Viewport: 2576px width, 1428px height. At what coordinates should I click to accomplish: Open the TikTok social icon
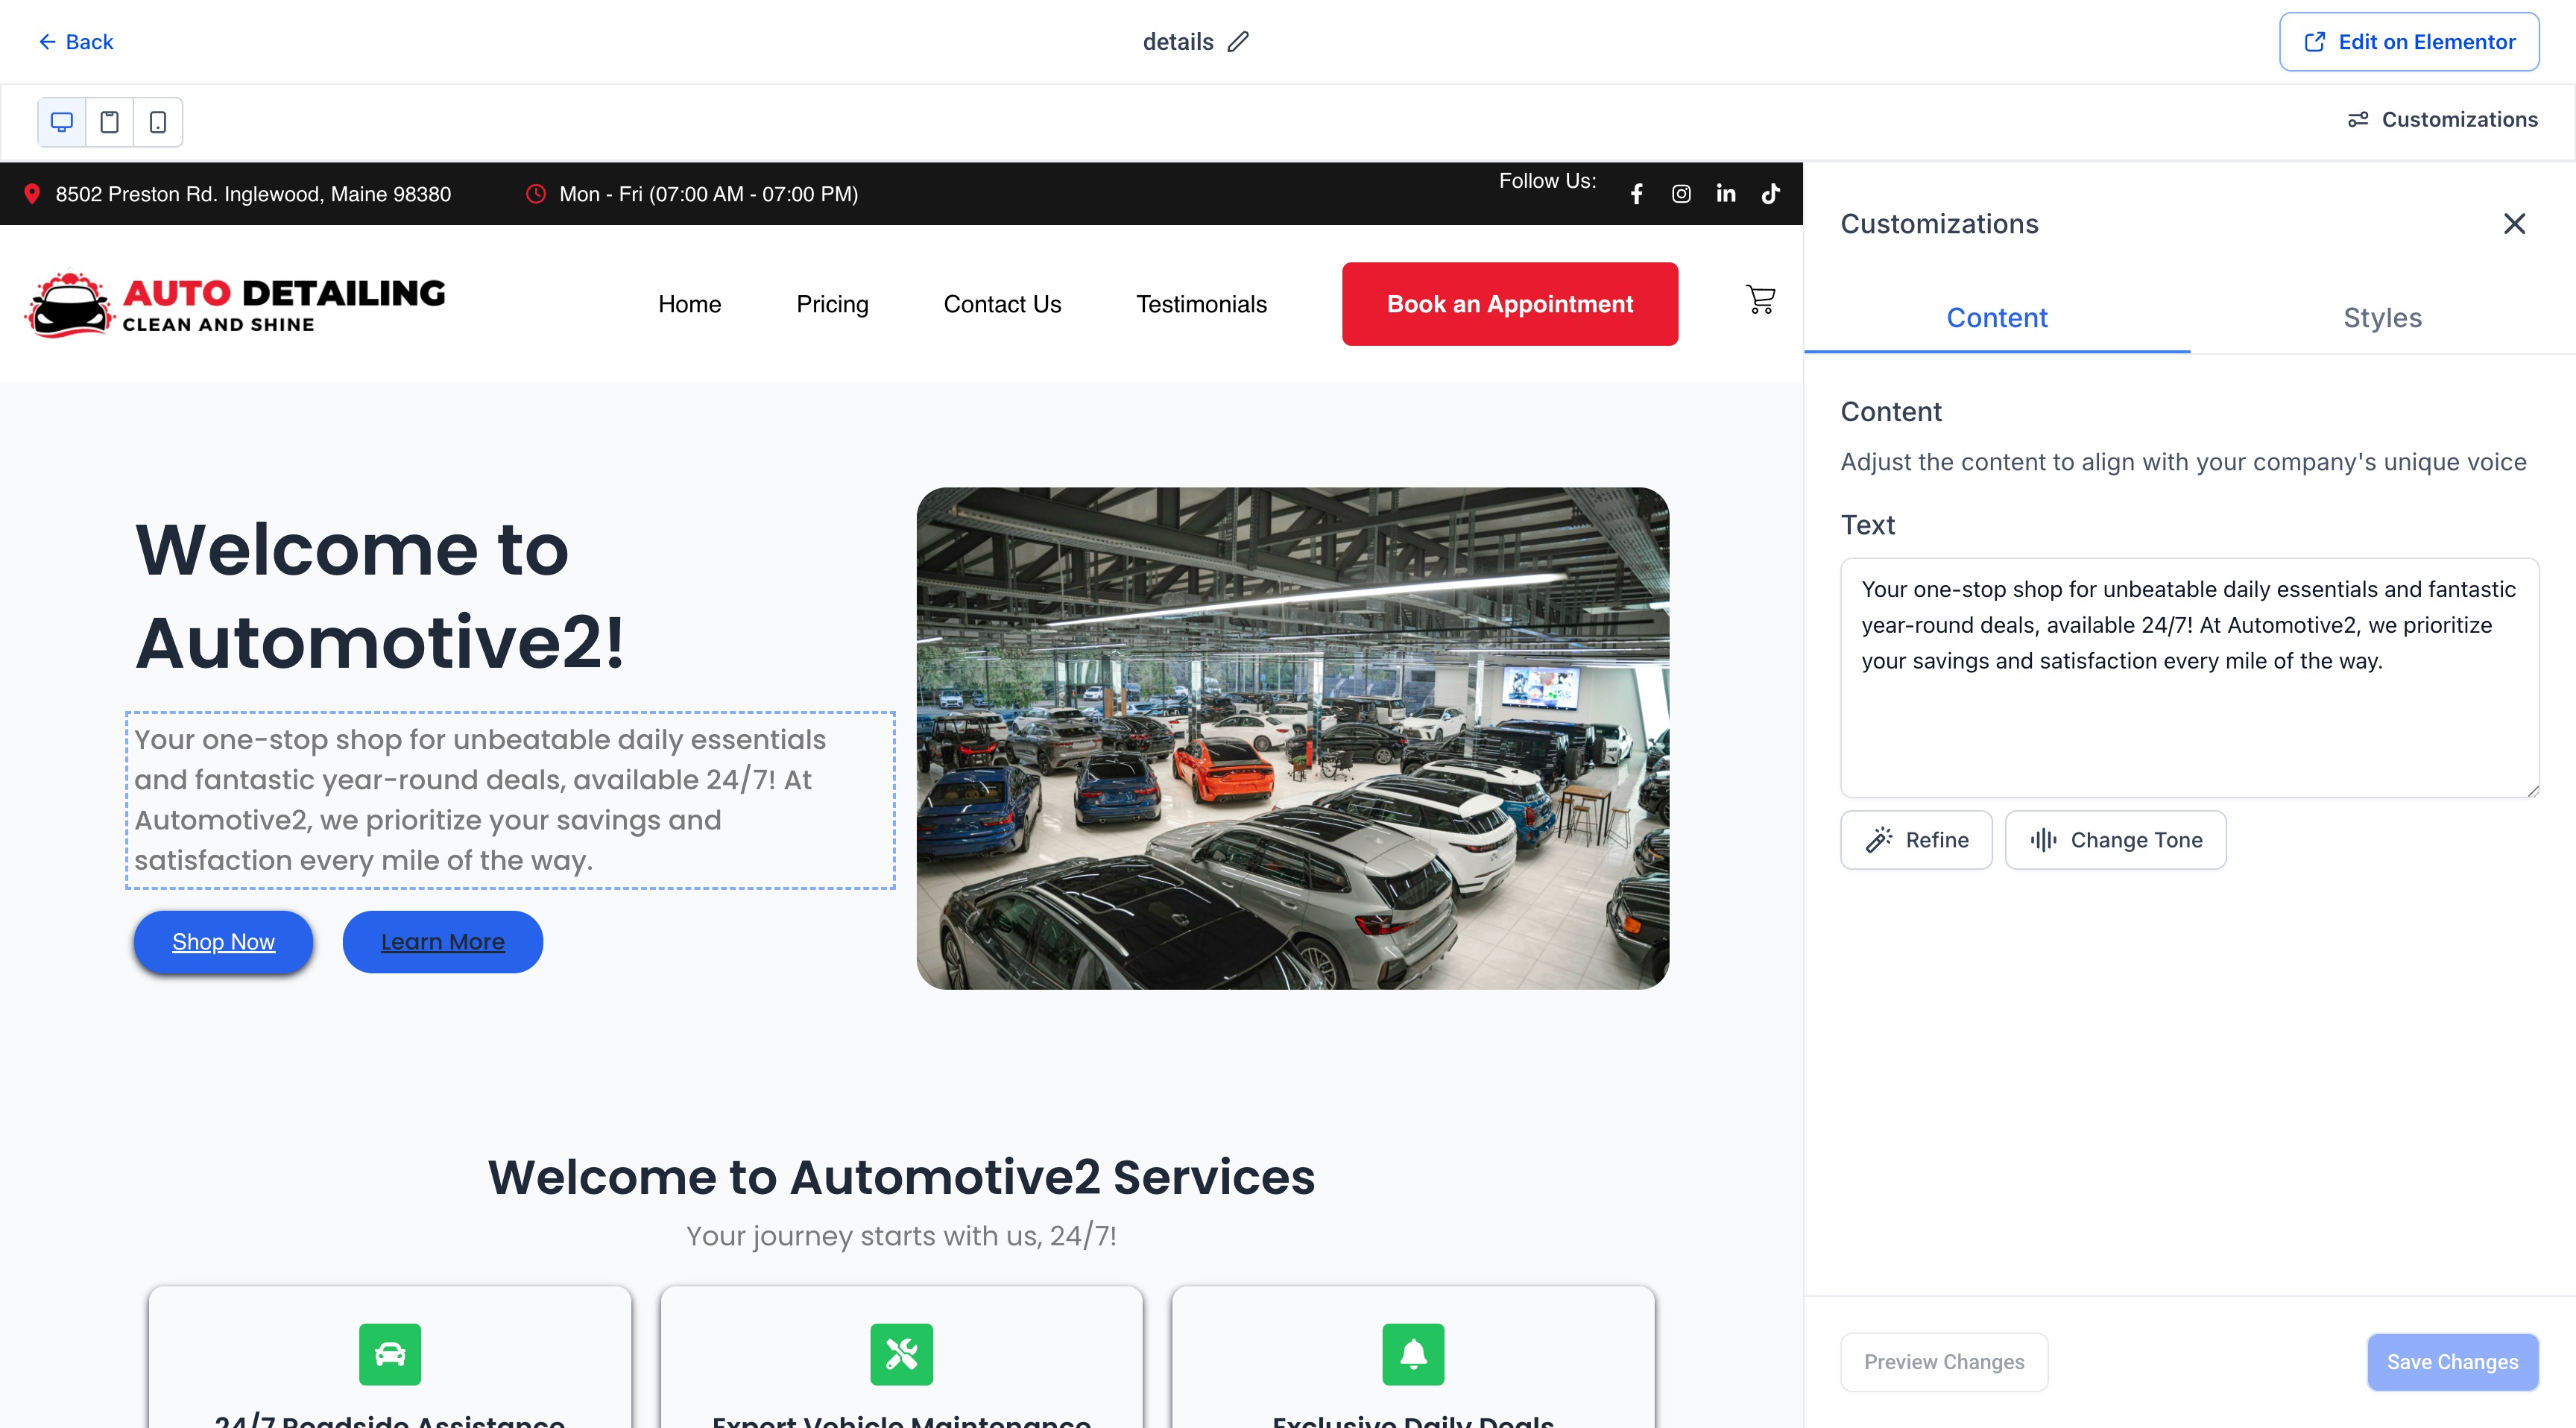tap(1771, 194)
